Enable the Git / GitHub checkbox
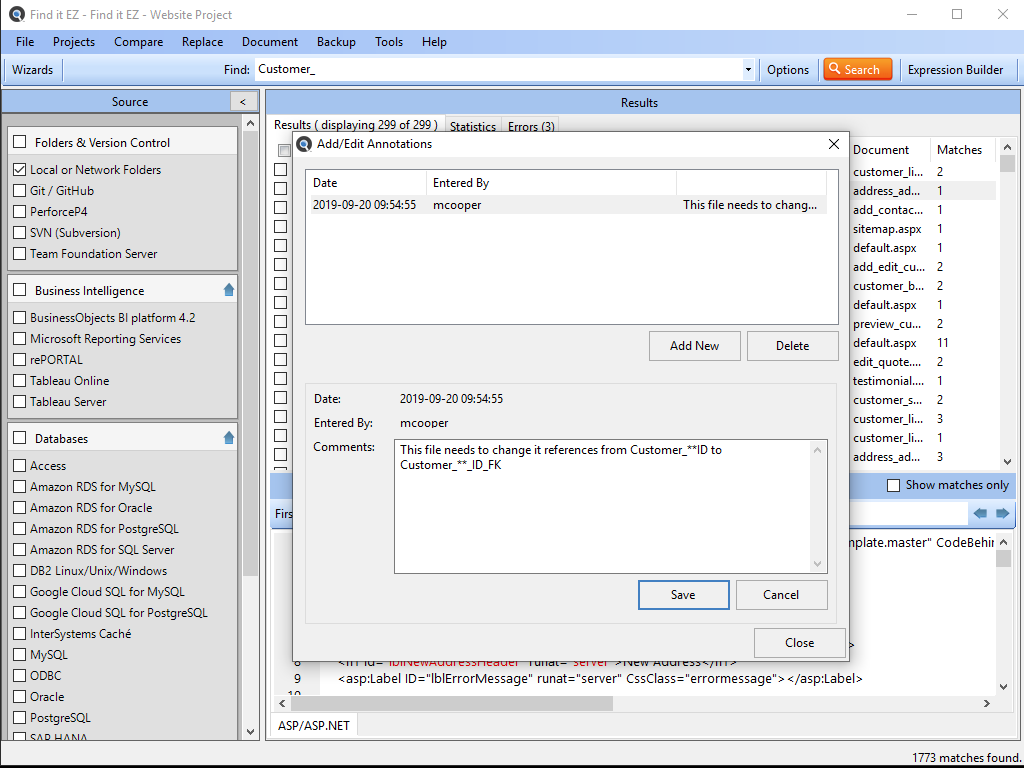The height and width of the screenshot is (768, 1024). (x=20, y=191)
